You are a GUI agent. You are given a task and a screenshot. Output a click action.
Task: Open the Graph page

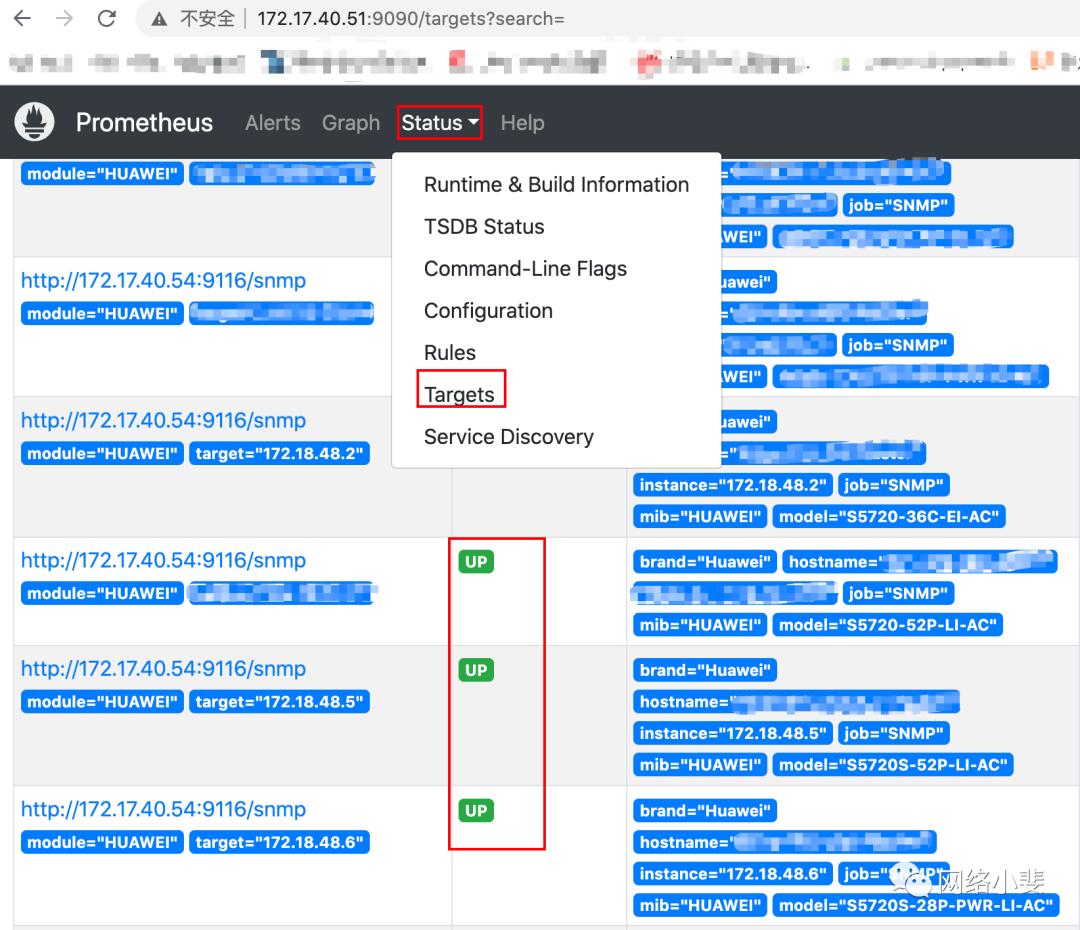[350, 123]
